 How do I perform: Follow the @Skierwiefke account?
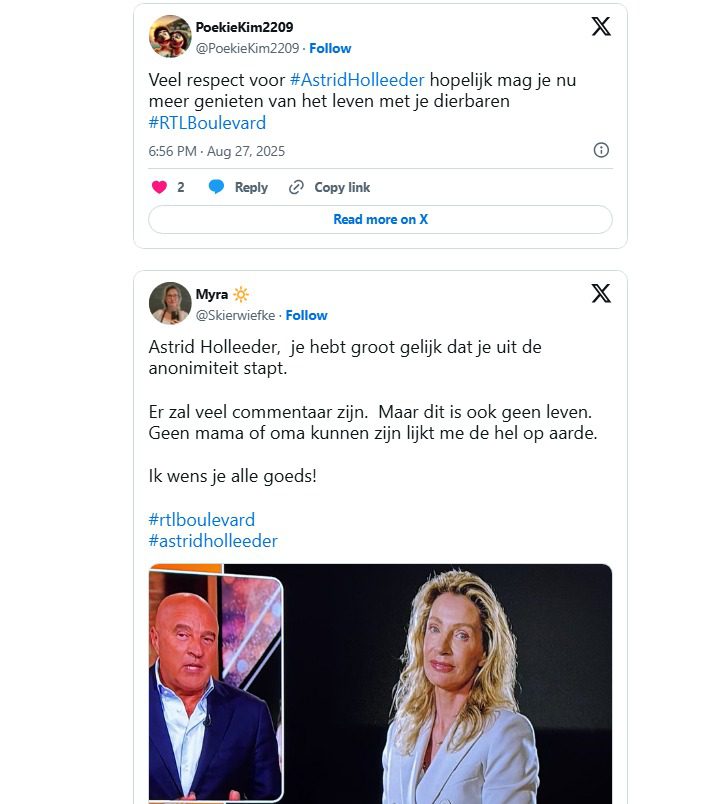point(306,315)
